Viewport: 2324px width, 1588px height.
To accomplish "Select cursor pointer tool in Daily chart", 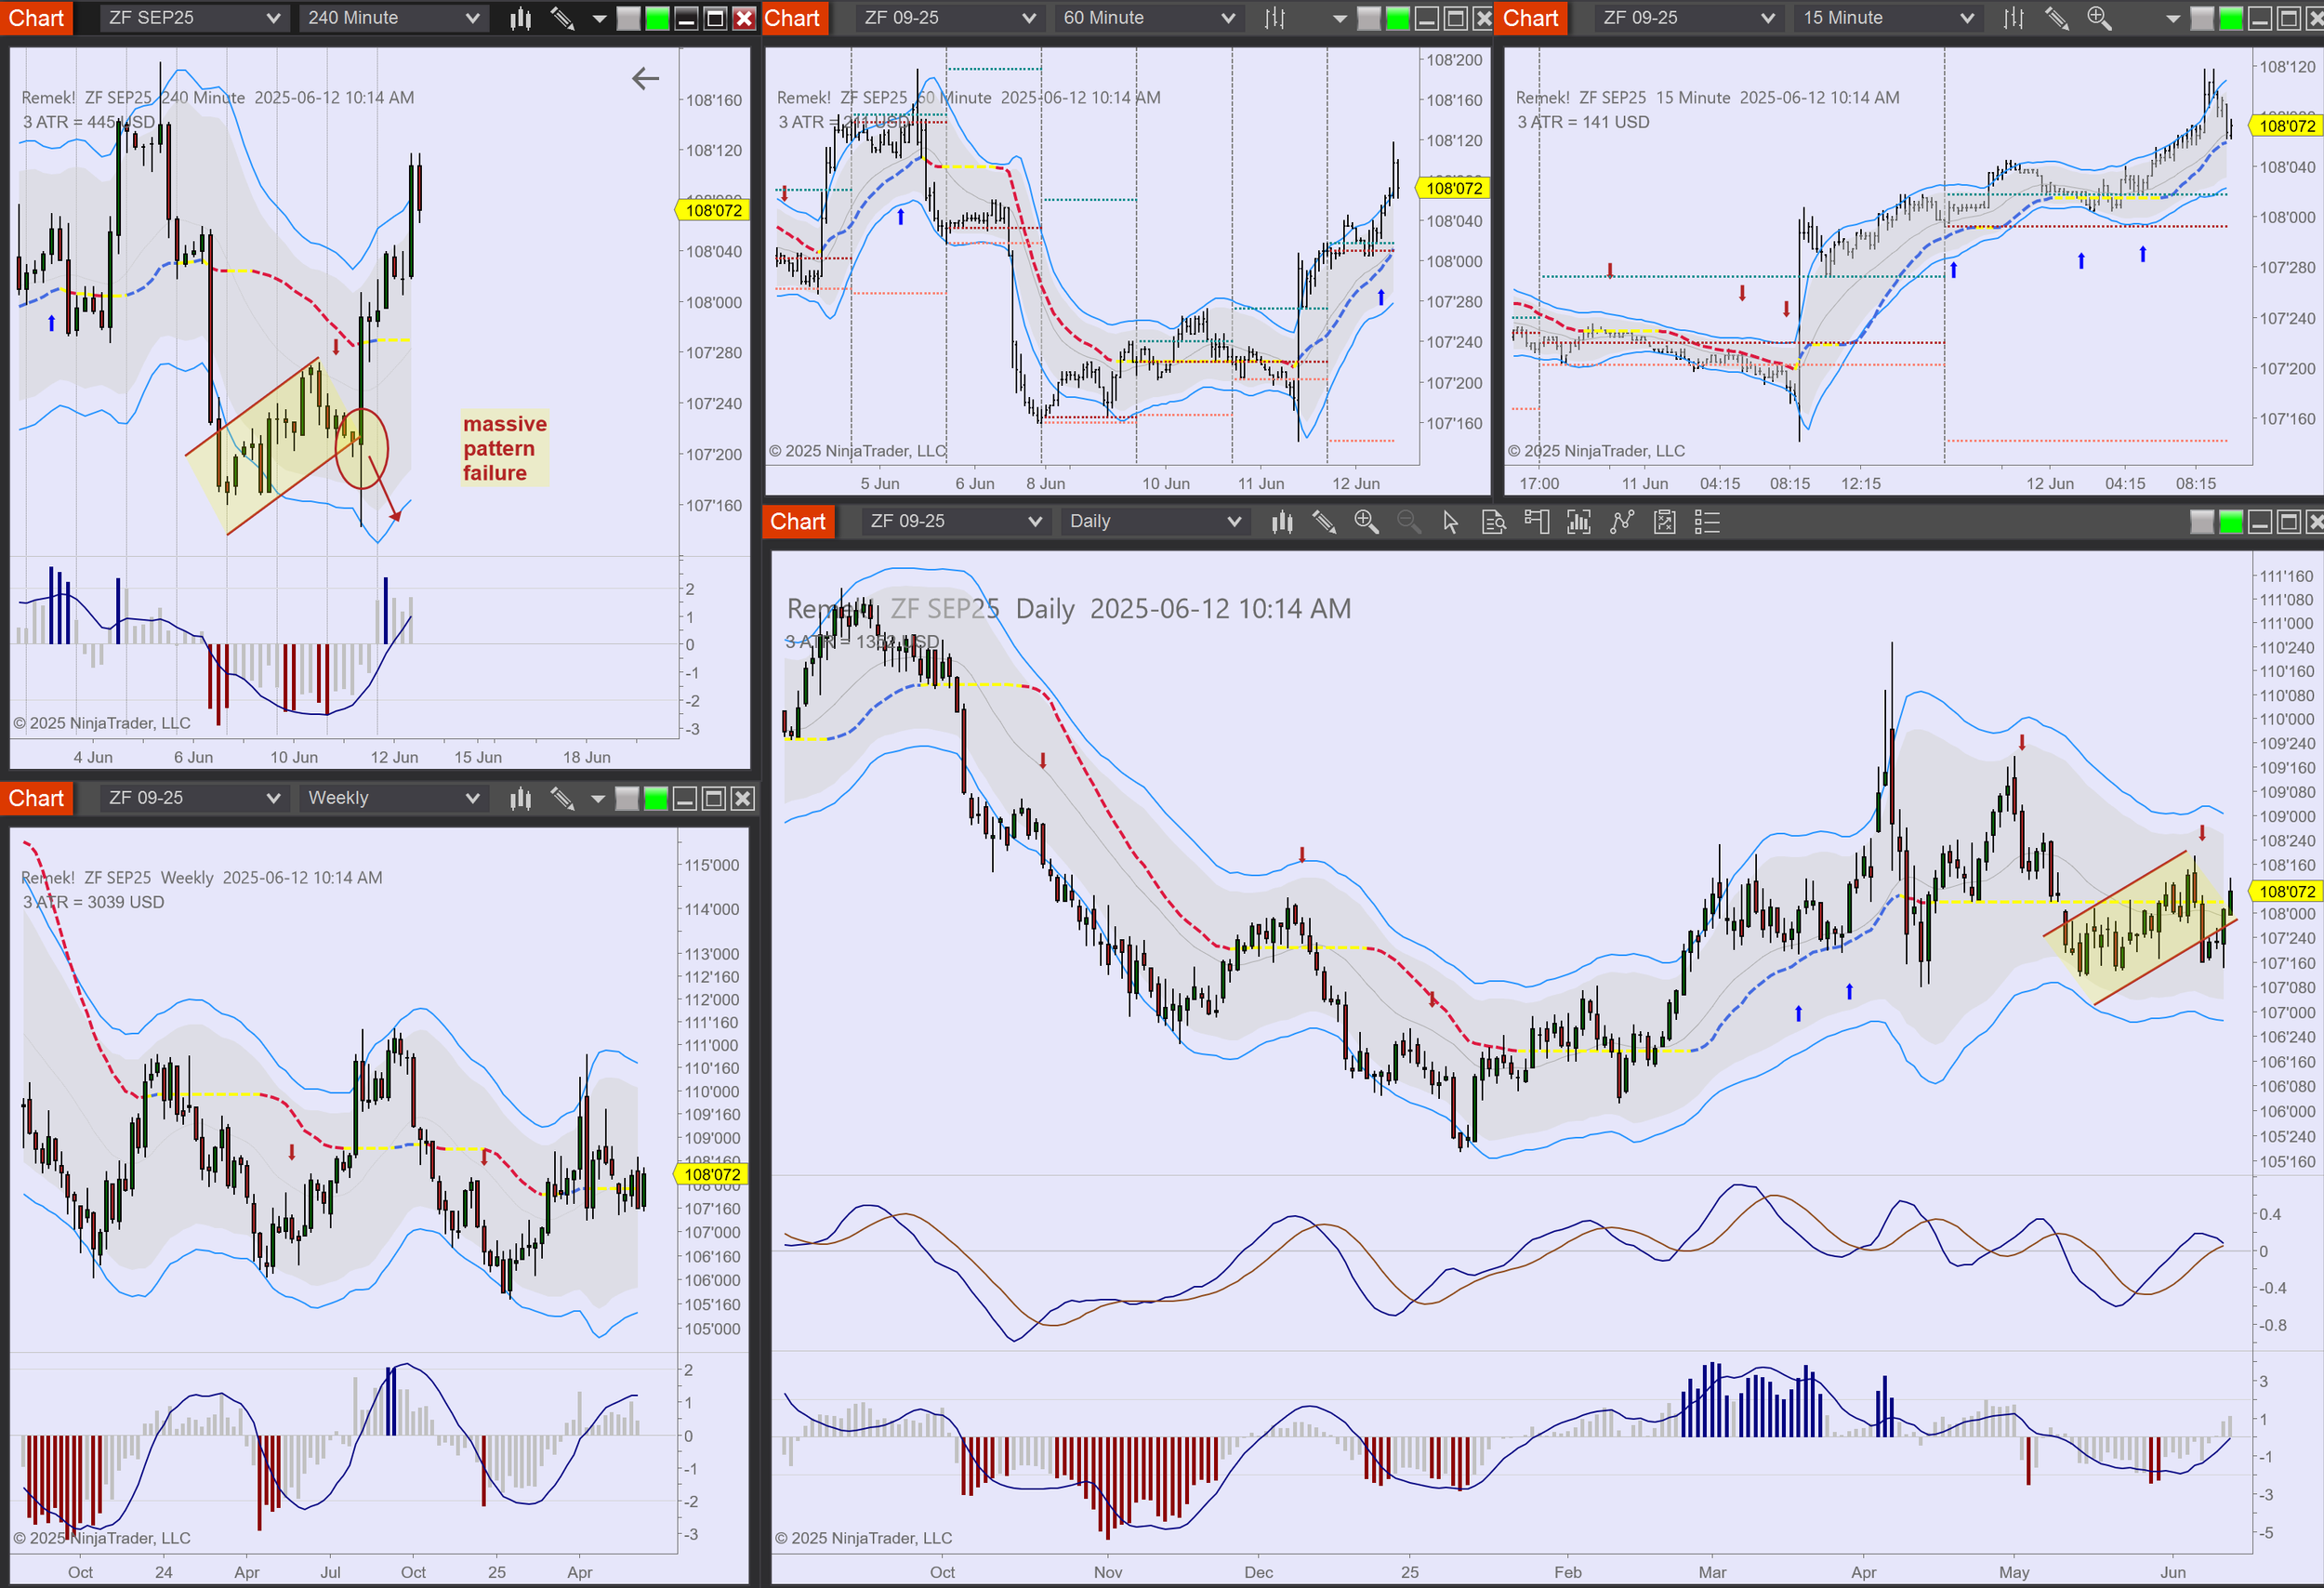I will (1450, 522).
